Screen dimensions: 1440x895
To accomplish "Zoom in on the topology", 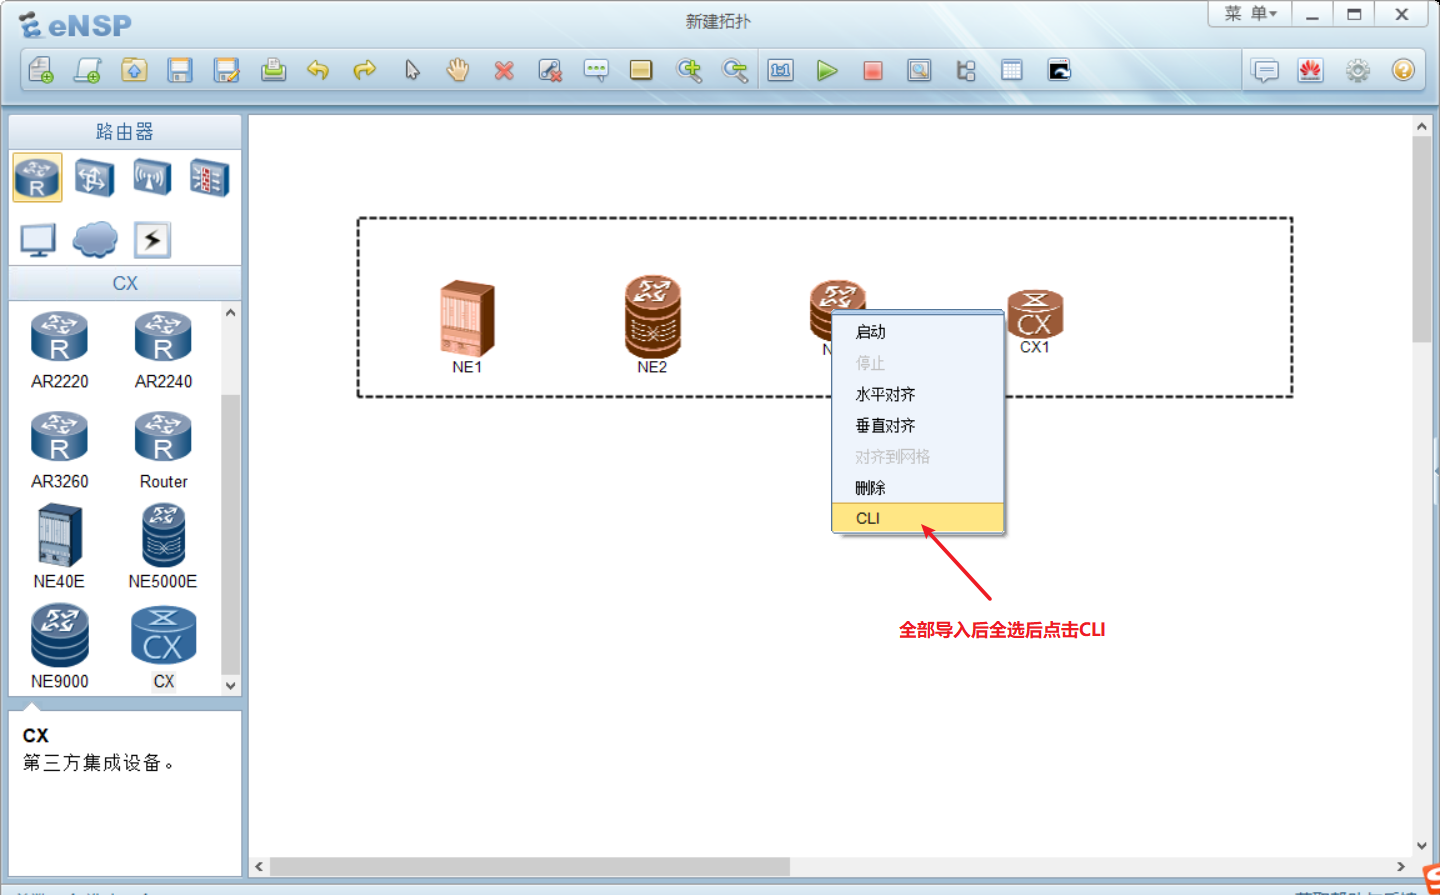I will pos(689,70).
